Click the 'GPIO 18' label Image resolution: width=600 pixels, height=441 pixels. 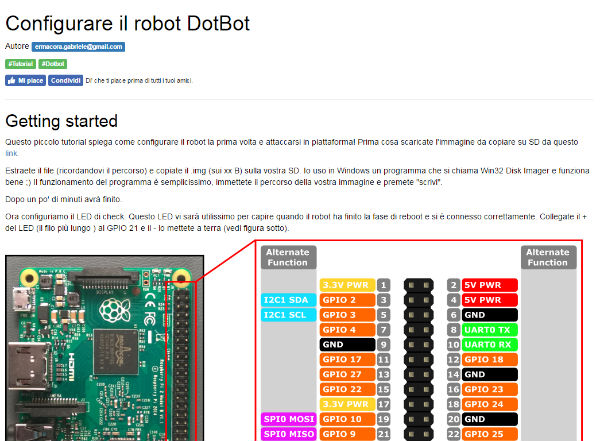490,359
